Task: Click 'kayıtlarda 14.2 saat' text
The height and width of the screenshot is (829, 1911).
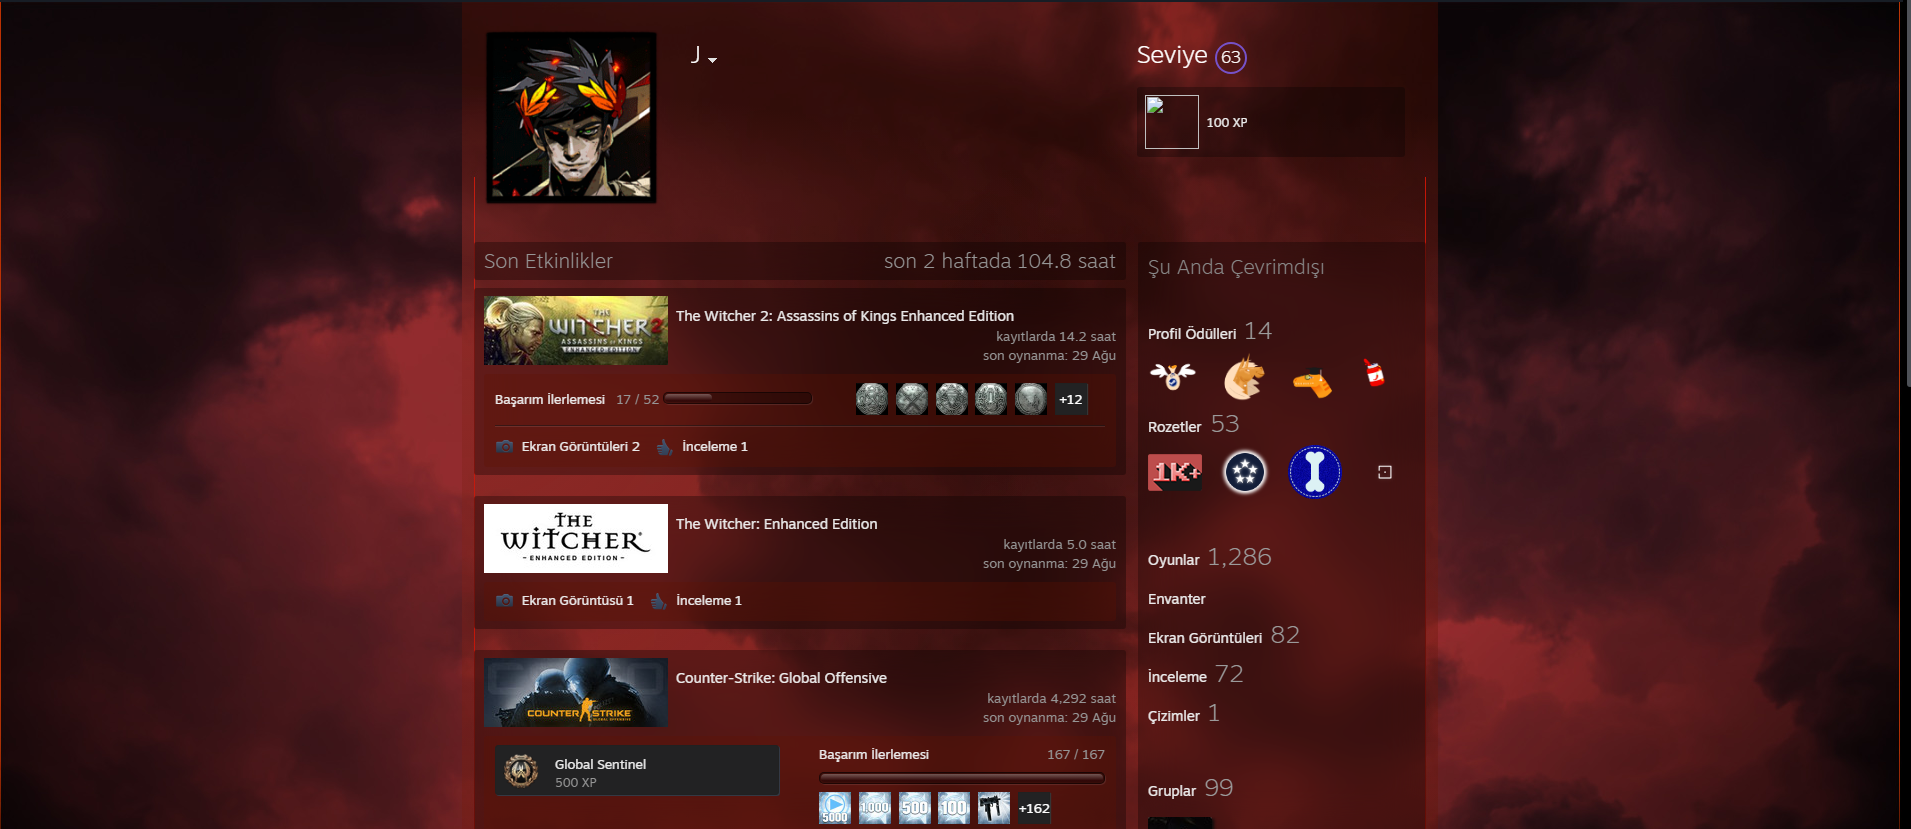Action: [x=1056, y=336]
